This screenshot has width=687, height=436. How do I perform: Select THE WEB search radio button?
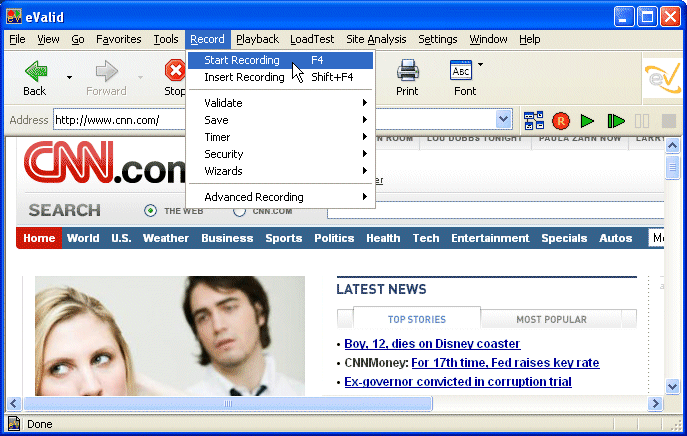coord(150,211)
